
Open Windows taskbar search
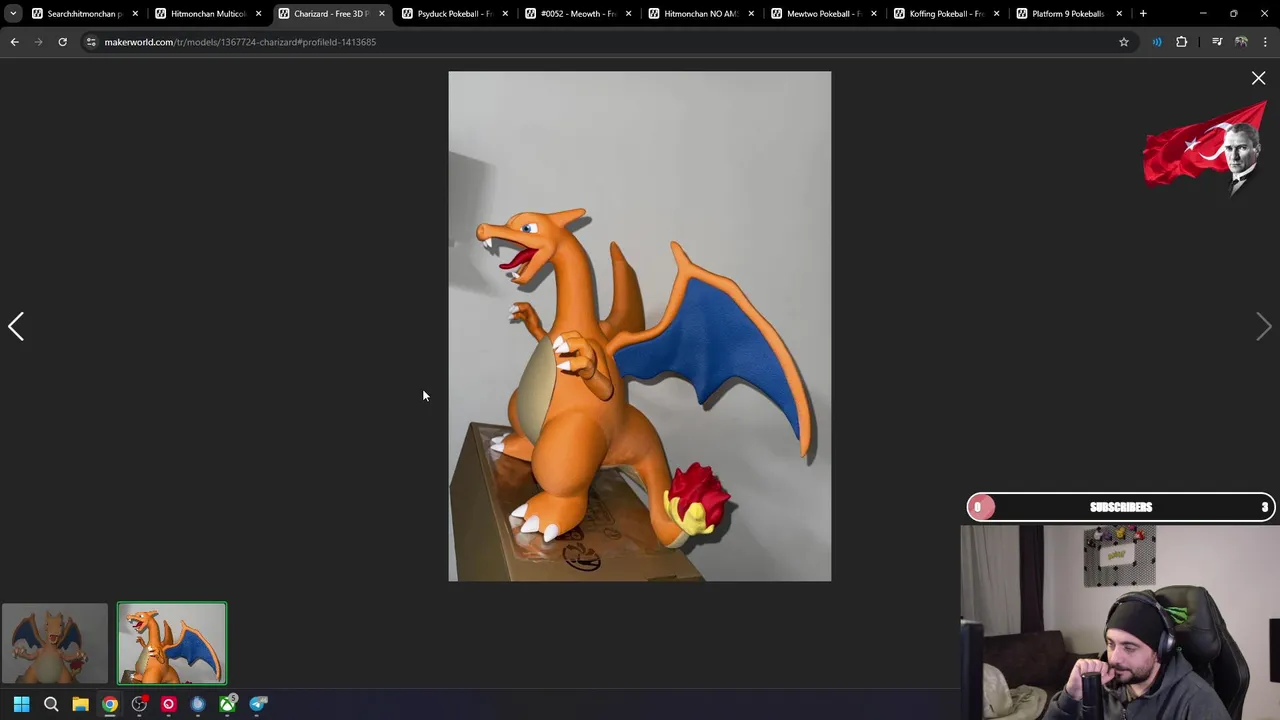click(x=51, y=704)
